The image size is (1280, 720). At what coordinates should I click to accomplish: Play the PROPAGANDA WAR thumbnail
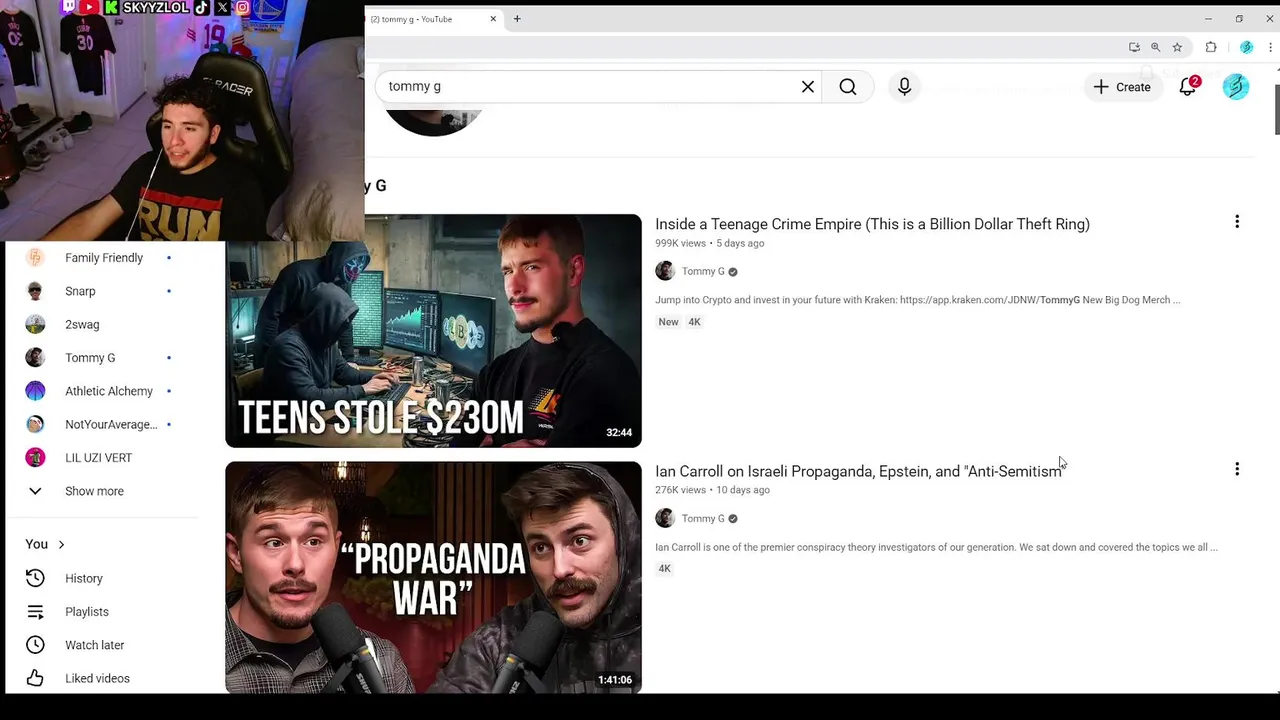pos(433,577)
